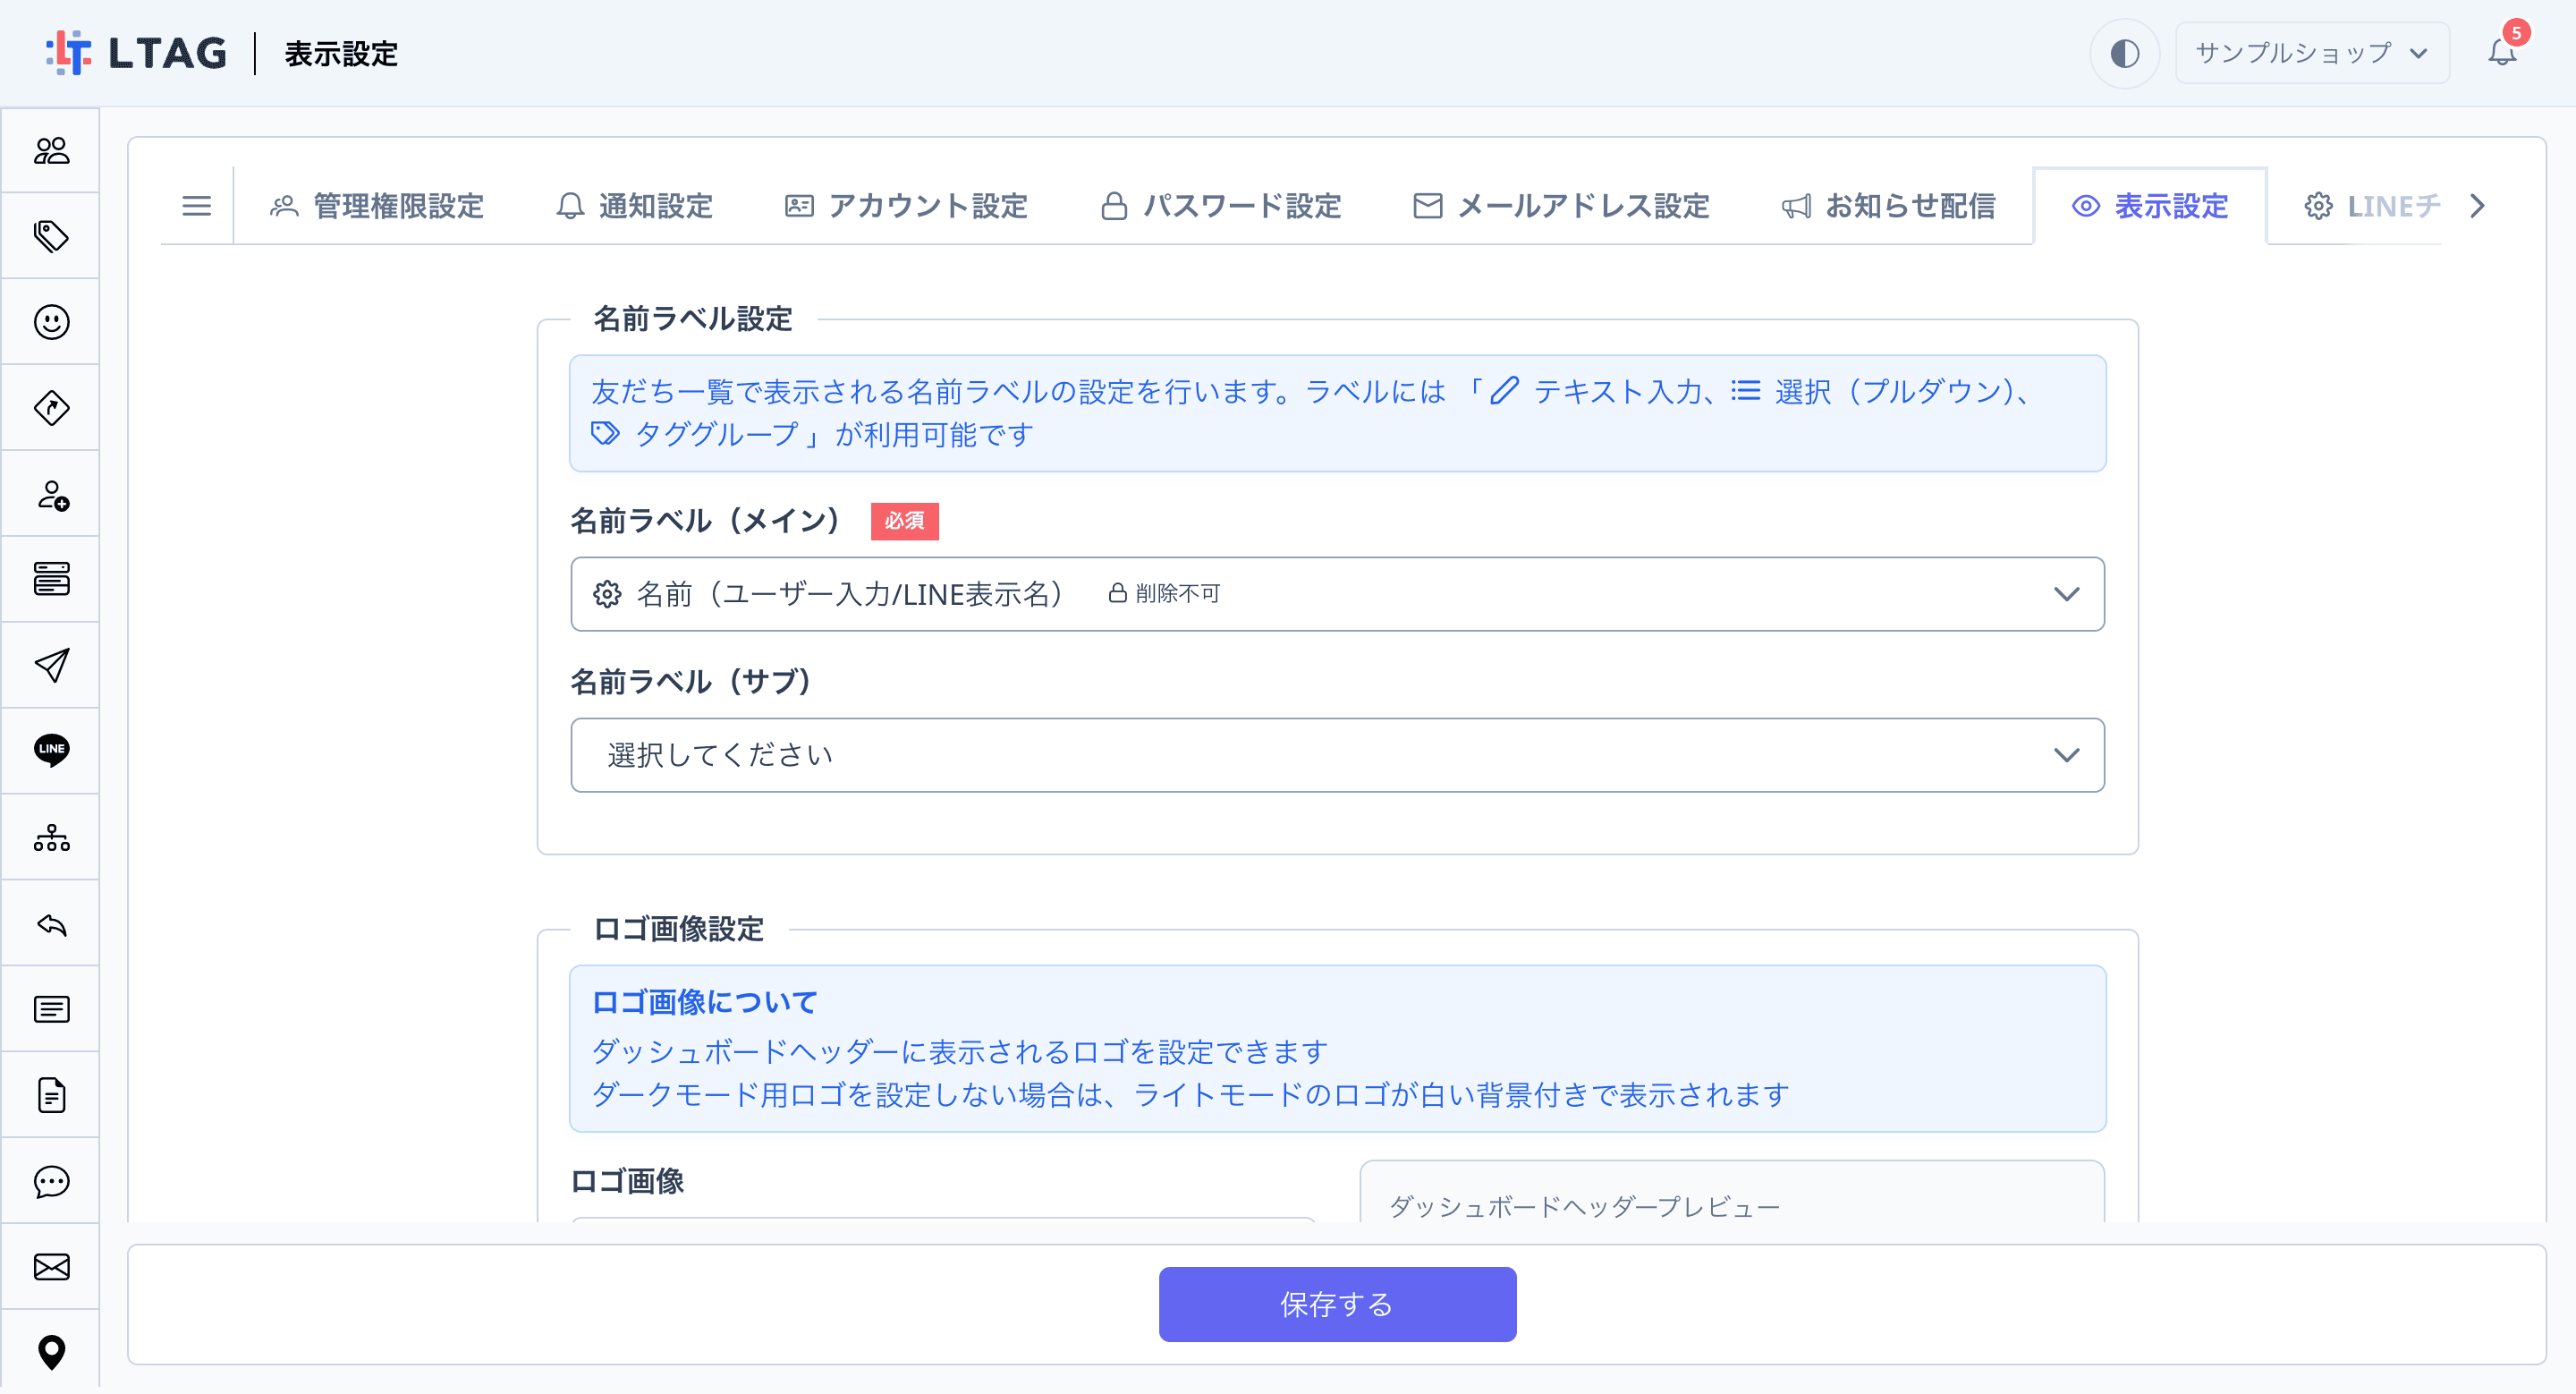
Task: Click the stacked cards sidebar icon
Action: coord(51,579)
